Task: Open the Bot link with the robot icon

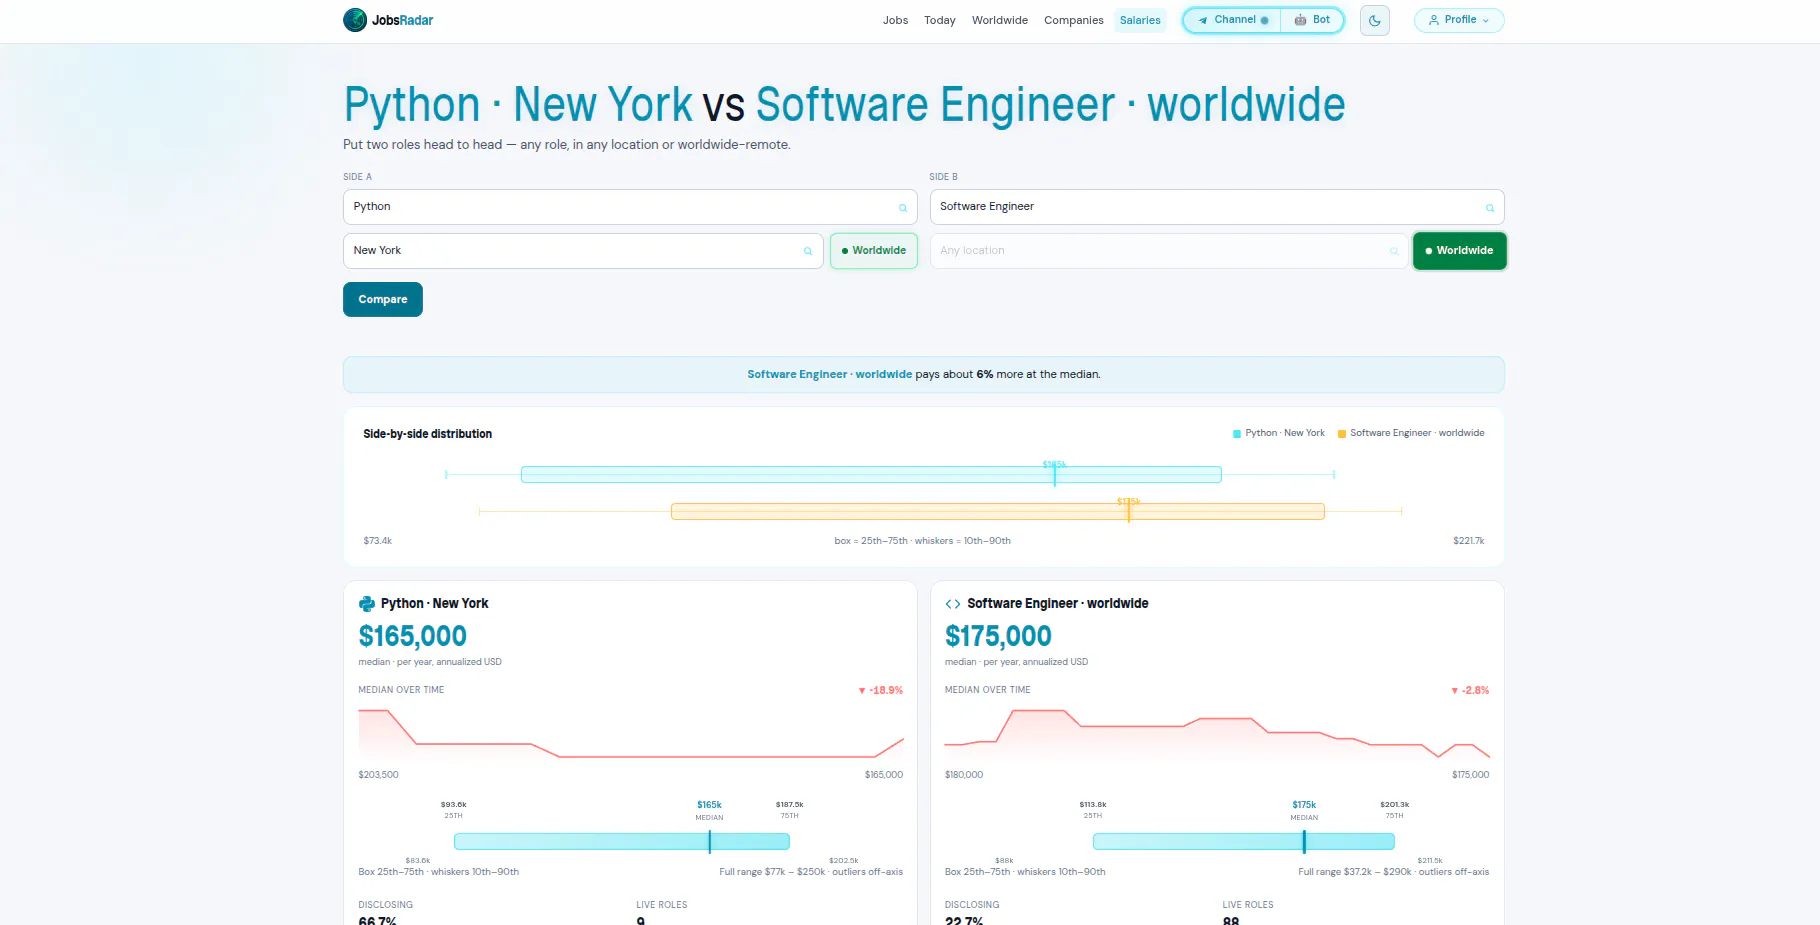Action: pyautogui.click(x=1312, y=20)
